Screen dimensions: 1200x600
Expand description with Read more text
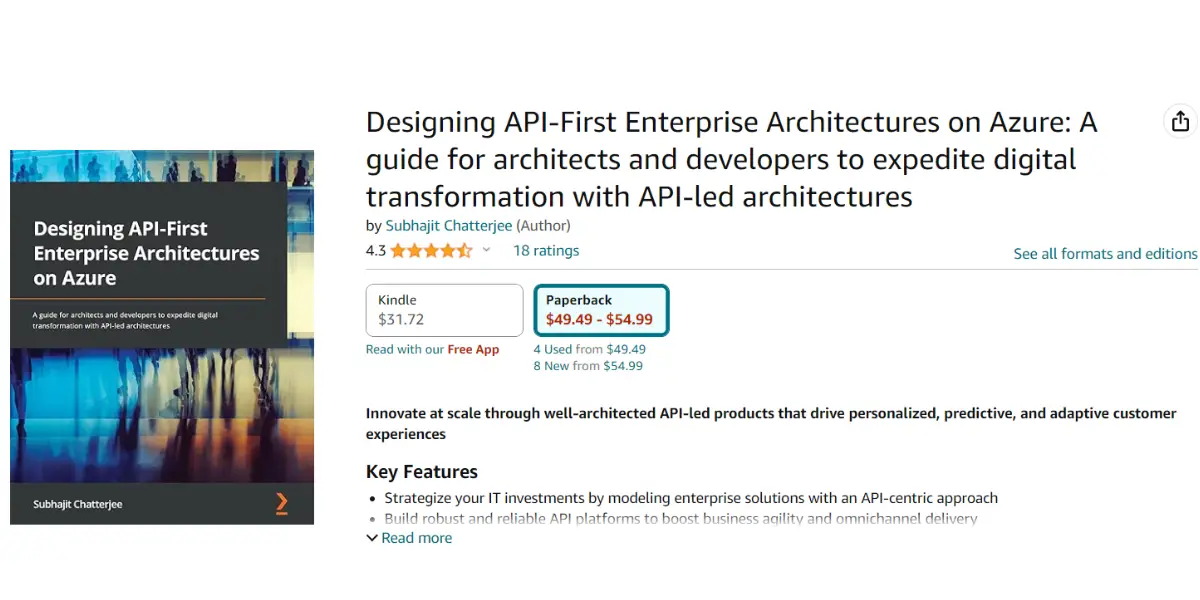416,538
